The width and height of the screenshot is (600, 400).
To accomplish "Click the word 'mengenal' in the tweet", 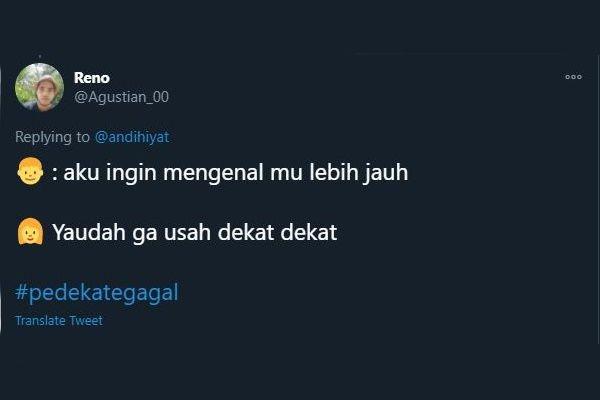I will 214,173.
